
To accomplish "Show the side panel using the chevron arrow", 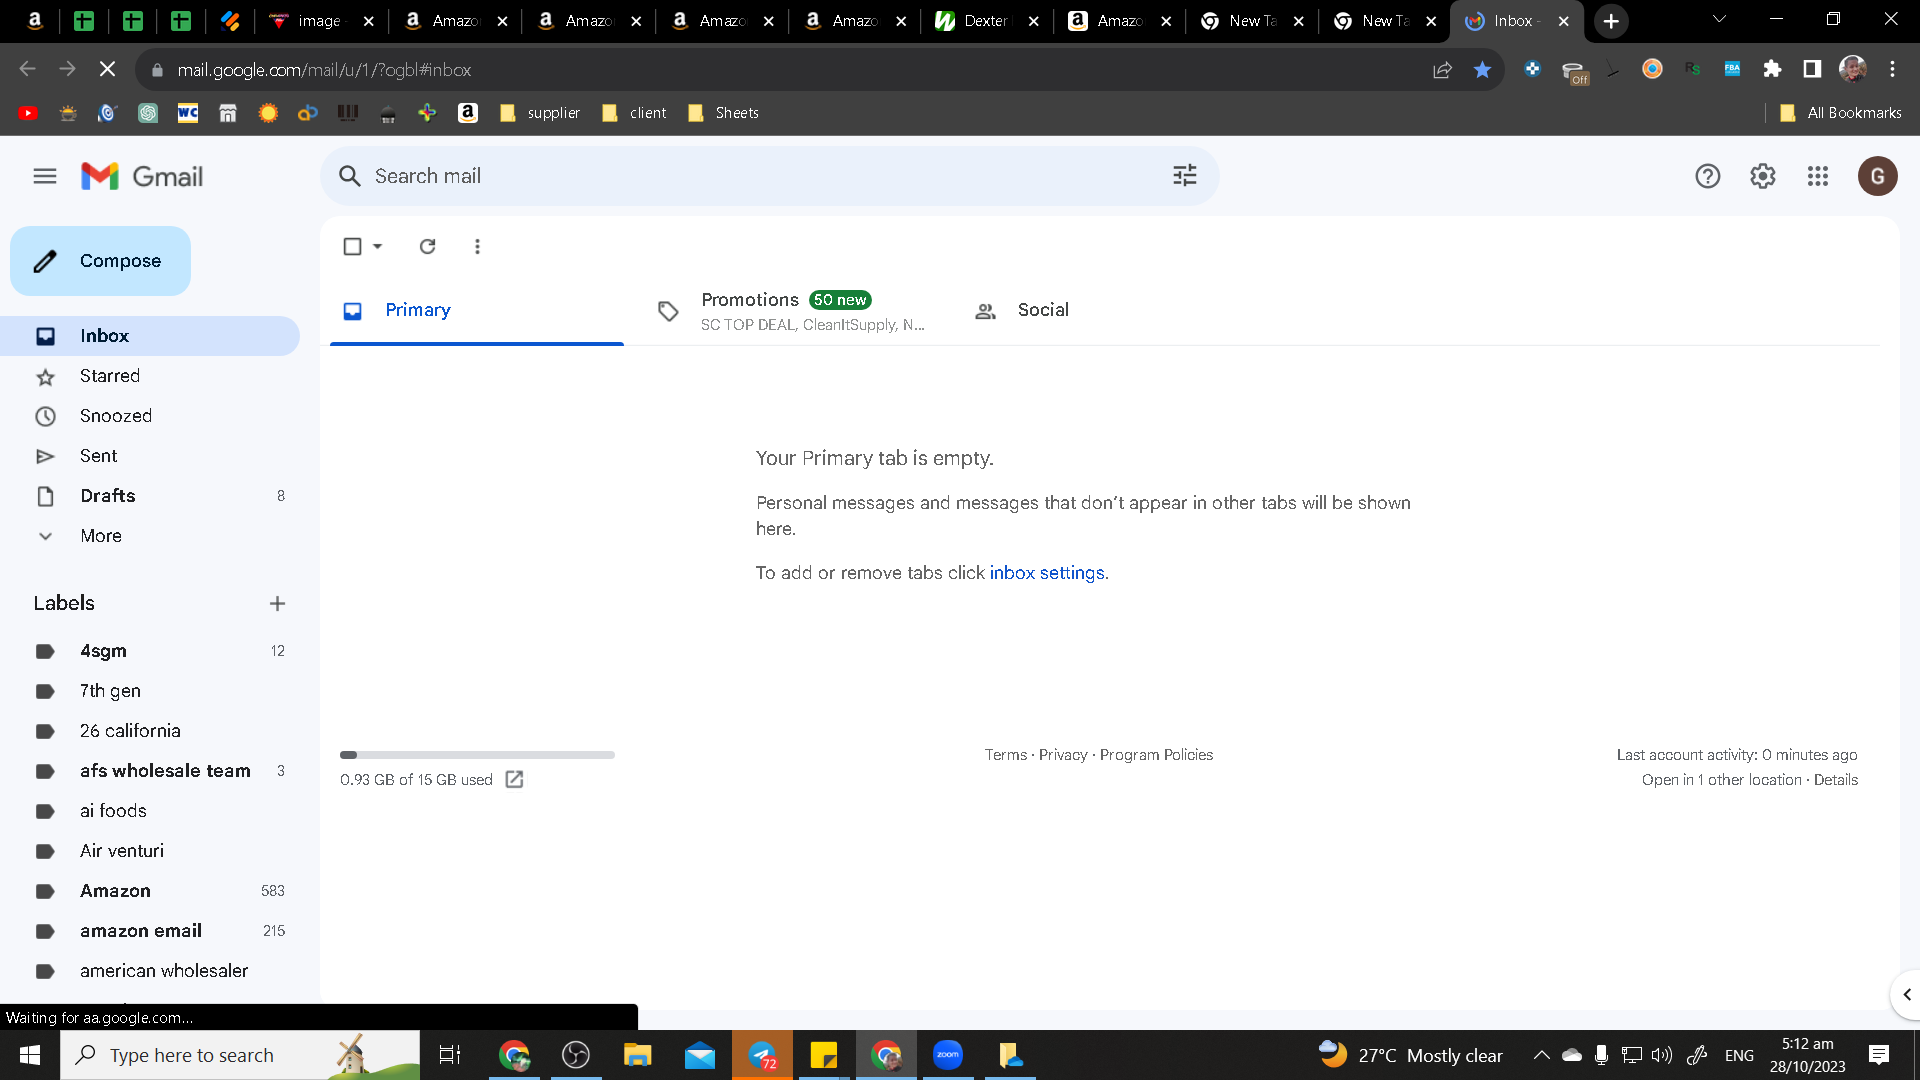I will click(1906, 994).
